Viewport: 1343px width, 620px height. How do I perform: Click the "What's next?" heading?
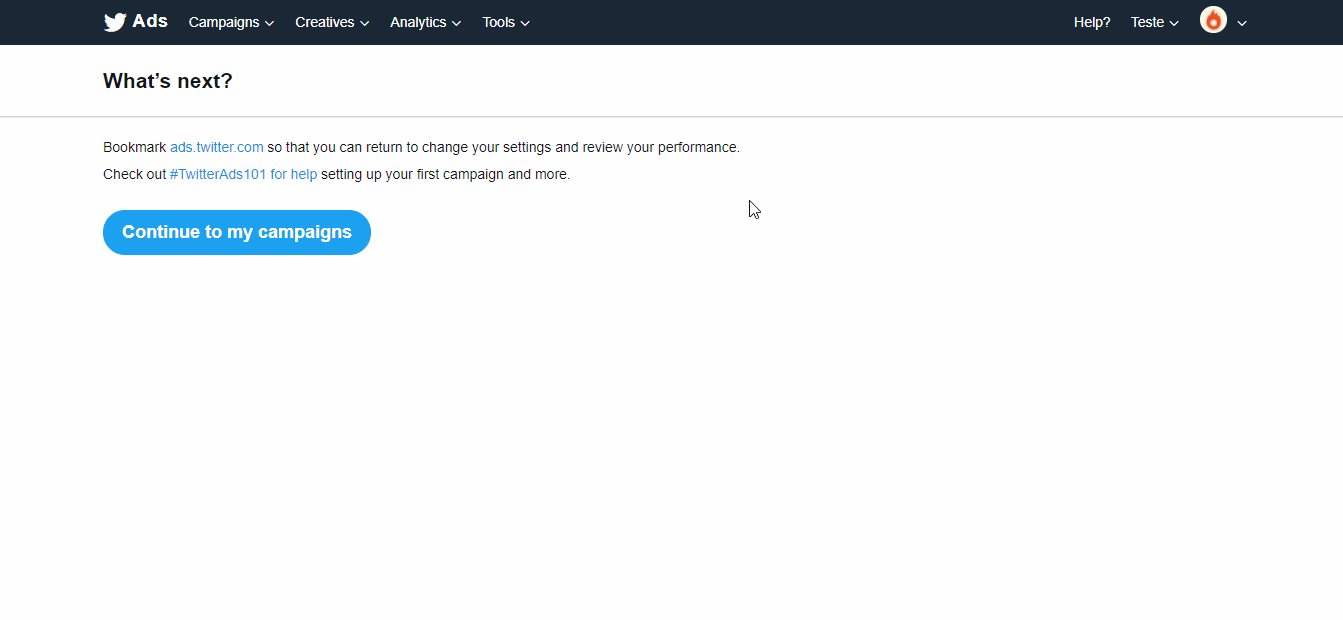(x=168, y=81)
